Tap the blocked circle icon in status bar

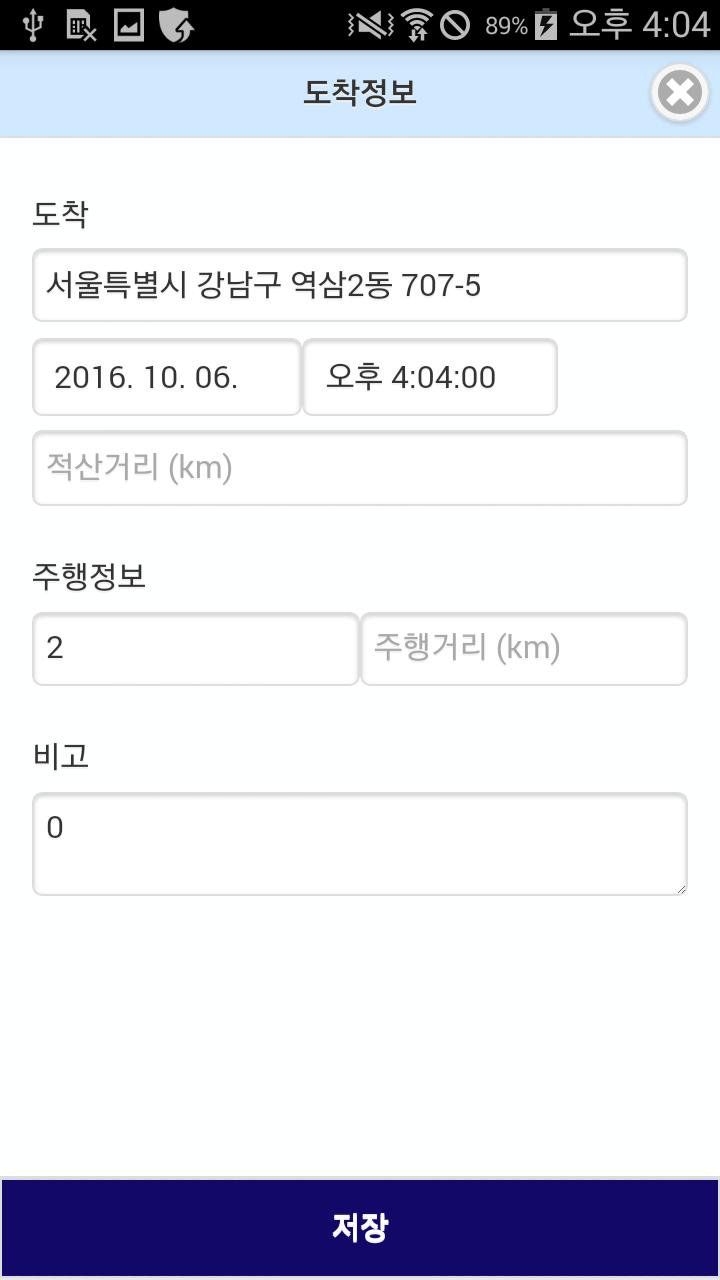click(455, 25)
